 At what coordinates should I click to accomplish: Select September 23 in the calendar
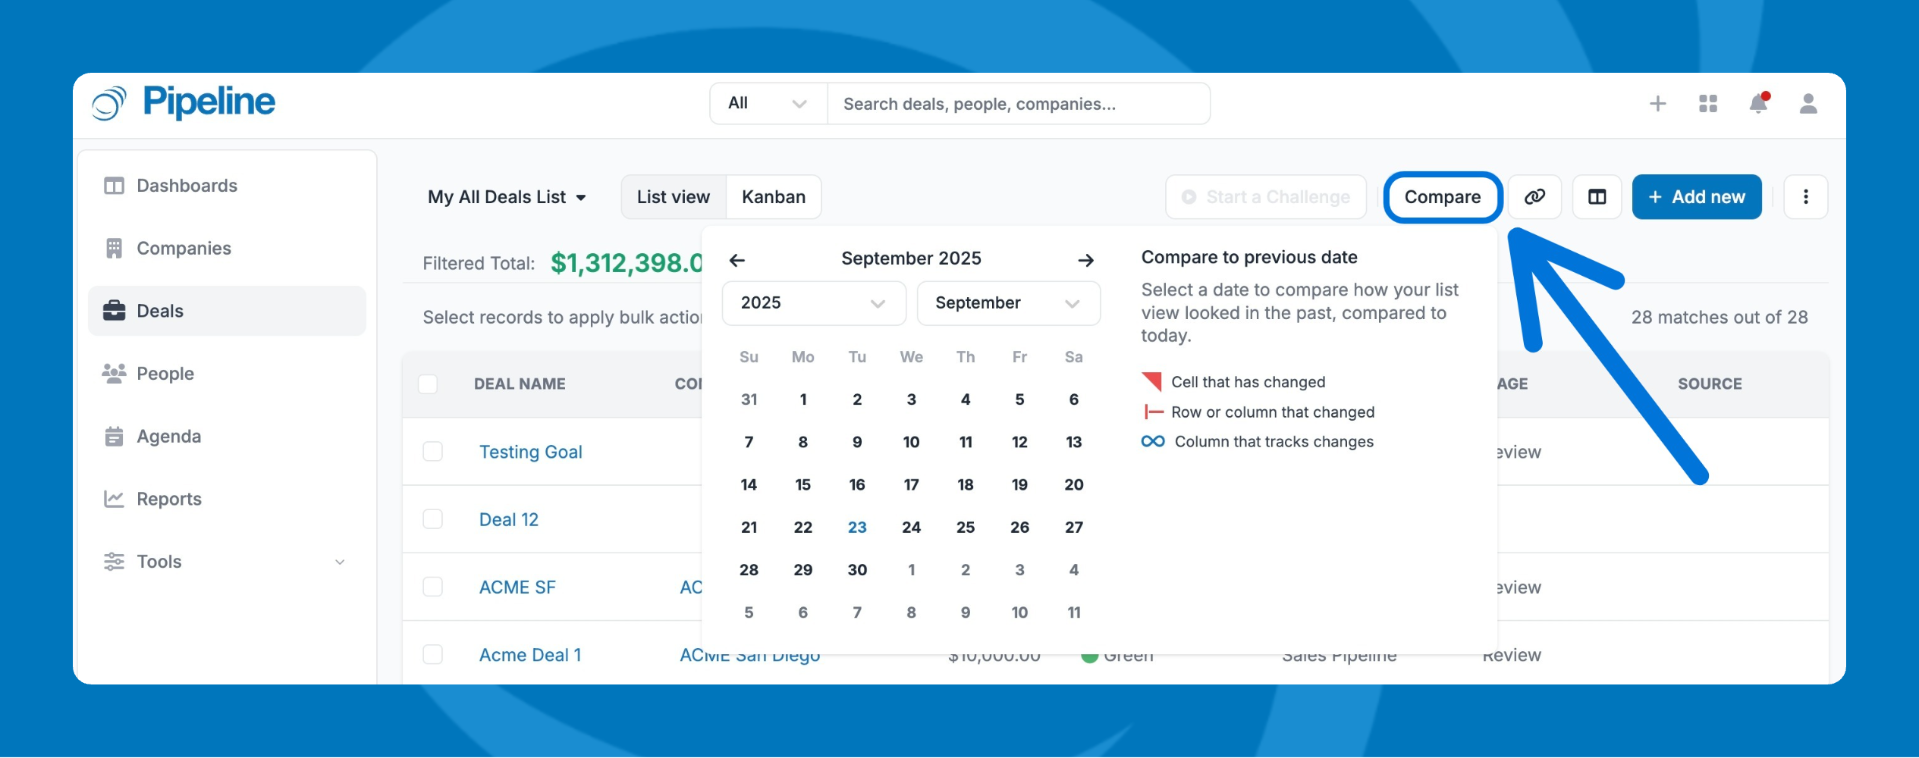coord(857,527)
